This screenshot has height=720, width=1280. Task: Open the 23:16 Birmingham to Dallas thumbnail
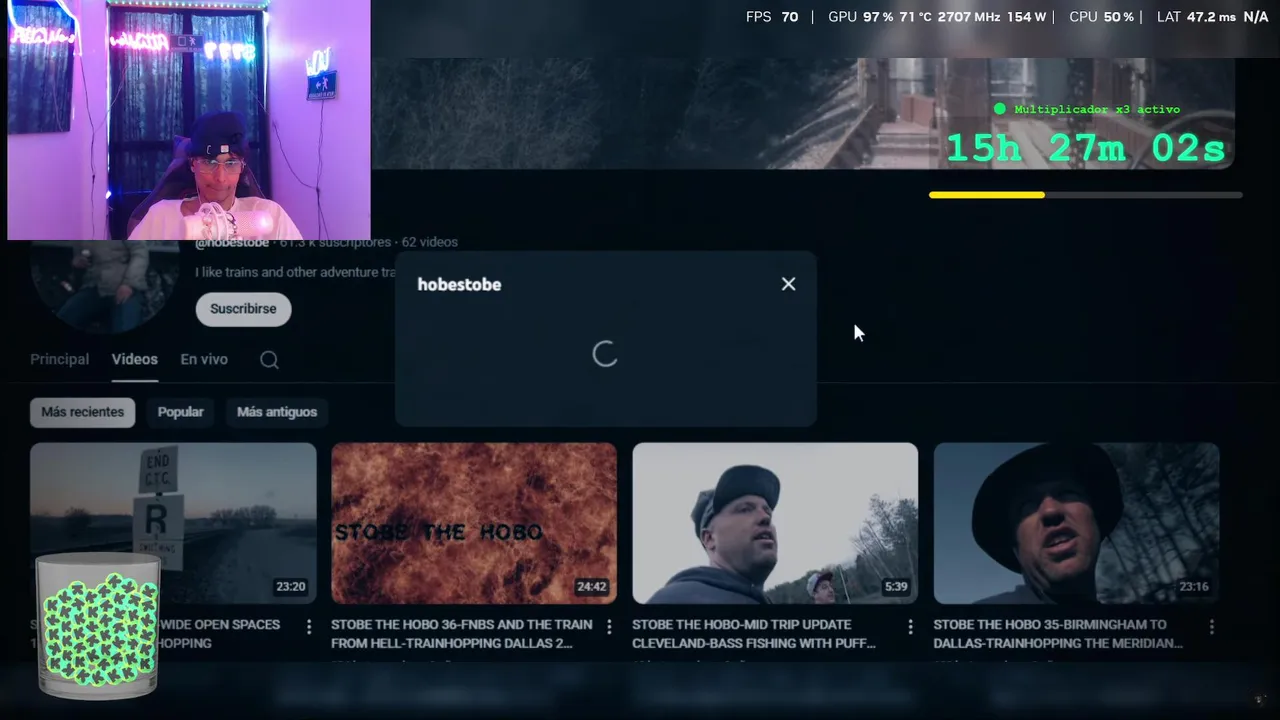click(1076, 523)
